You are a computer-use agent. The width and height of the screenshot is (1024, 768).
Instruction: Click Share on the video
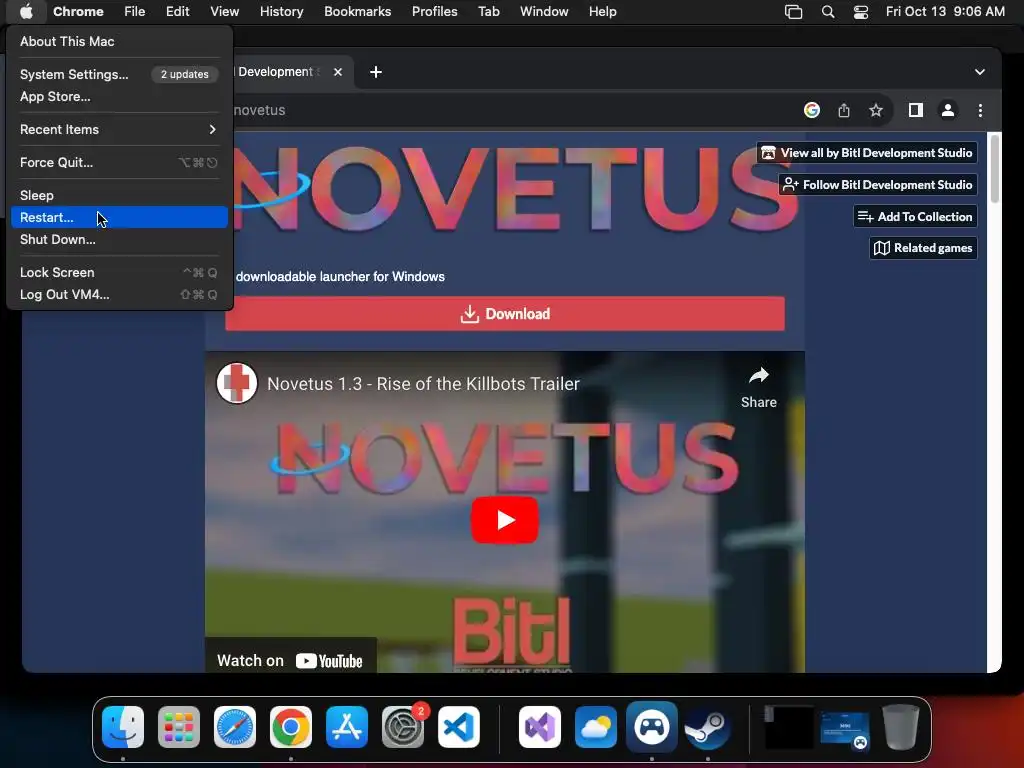(759, 387)
